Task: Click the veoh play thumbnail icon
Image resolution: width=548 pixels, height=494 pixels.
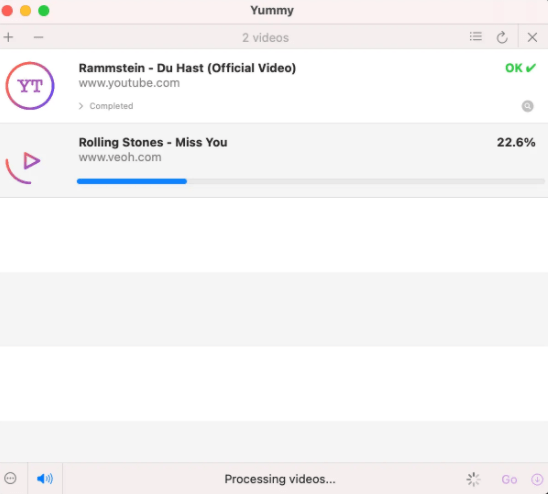Action: click(x=23, y=168)
